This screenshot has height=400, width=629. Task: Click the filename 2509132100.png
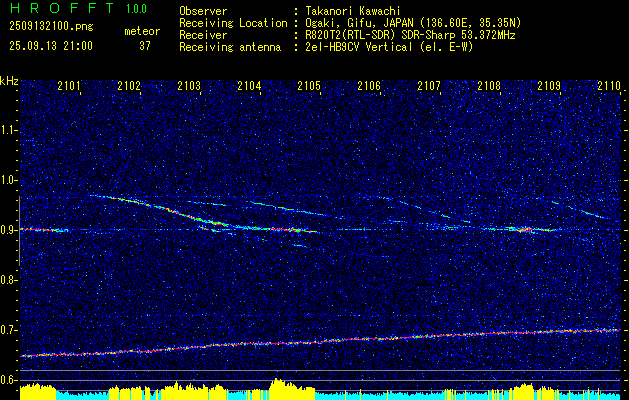[51, 27]
